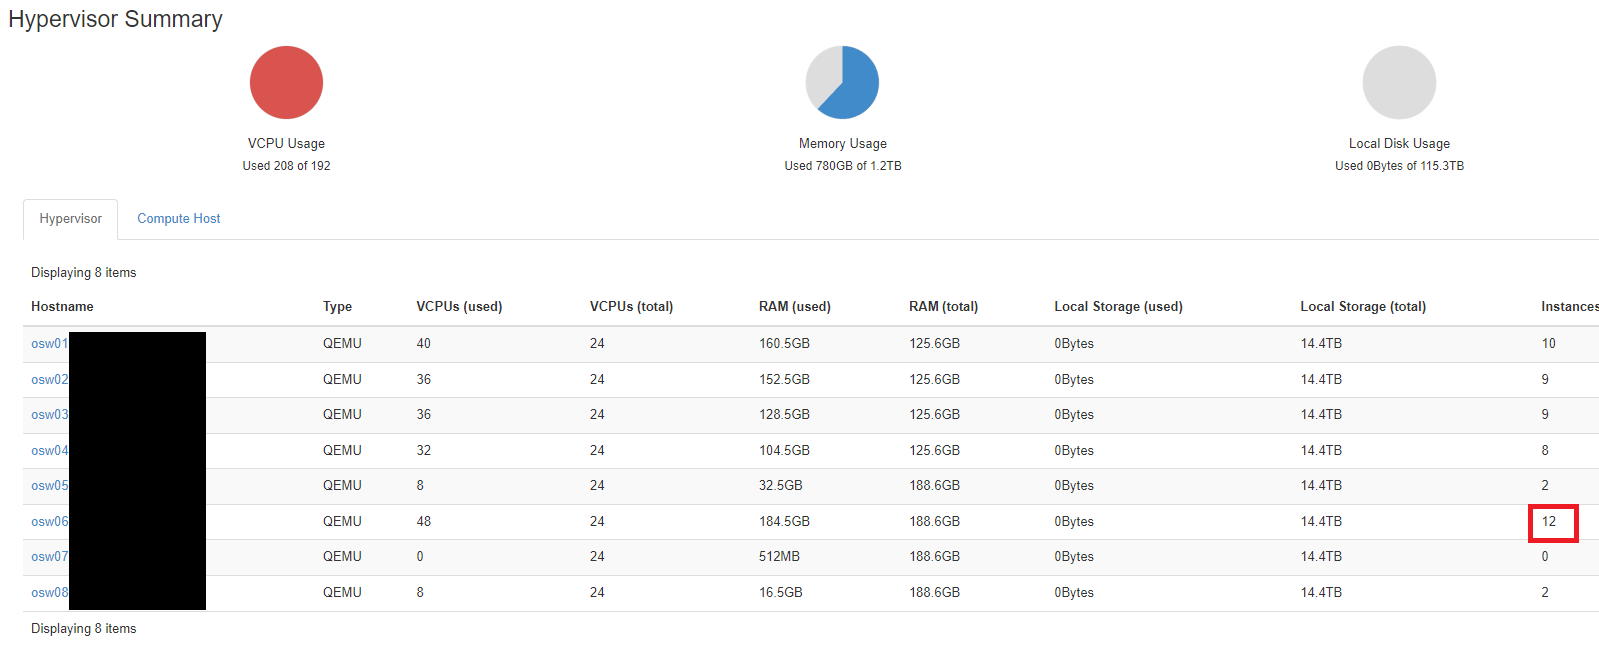The image size is (1599, 655).
Task: Open hostname link osw04
Action: coord(49,451)
